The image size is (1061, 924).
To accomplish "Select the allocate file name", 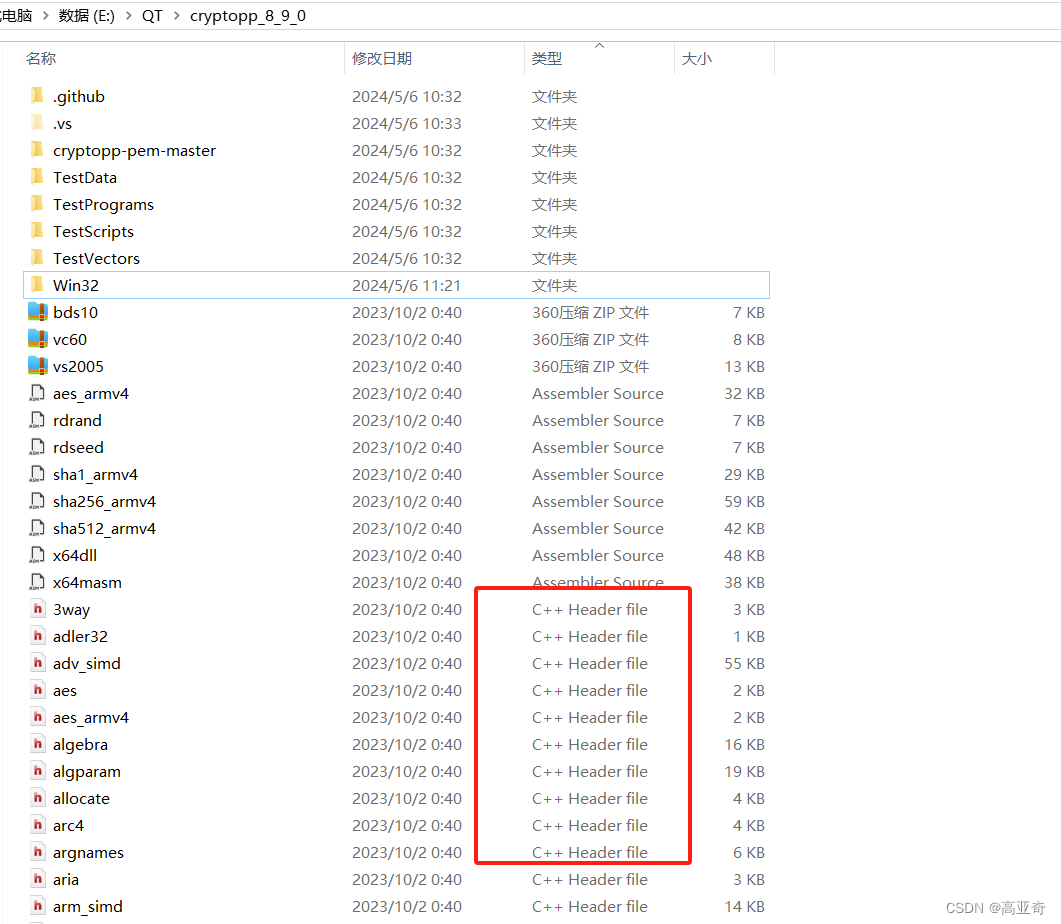I will tap(81, 799).
